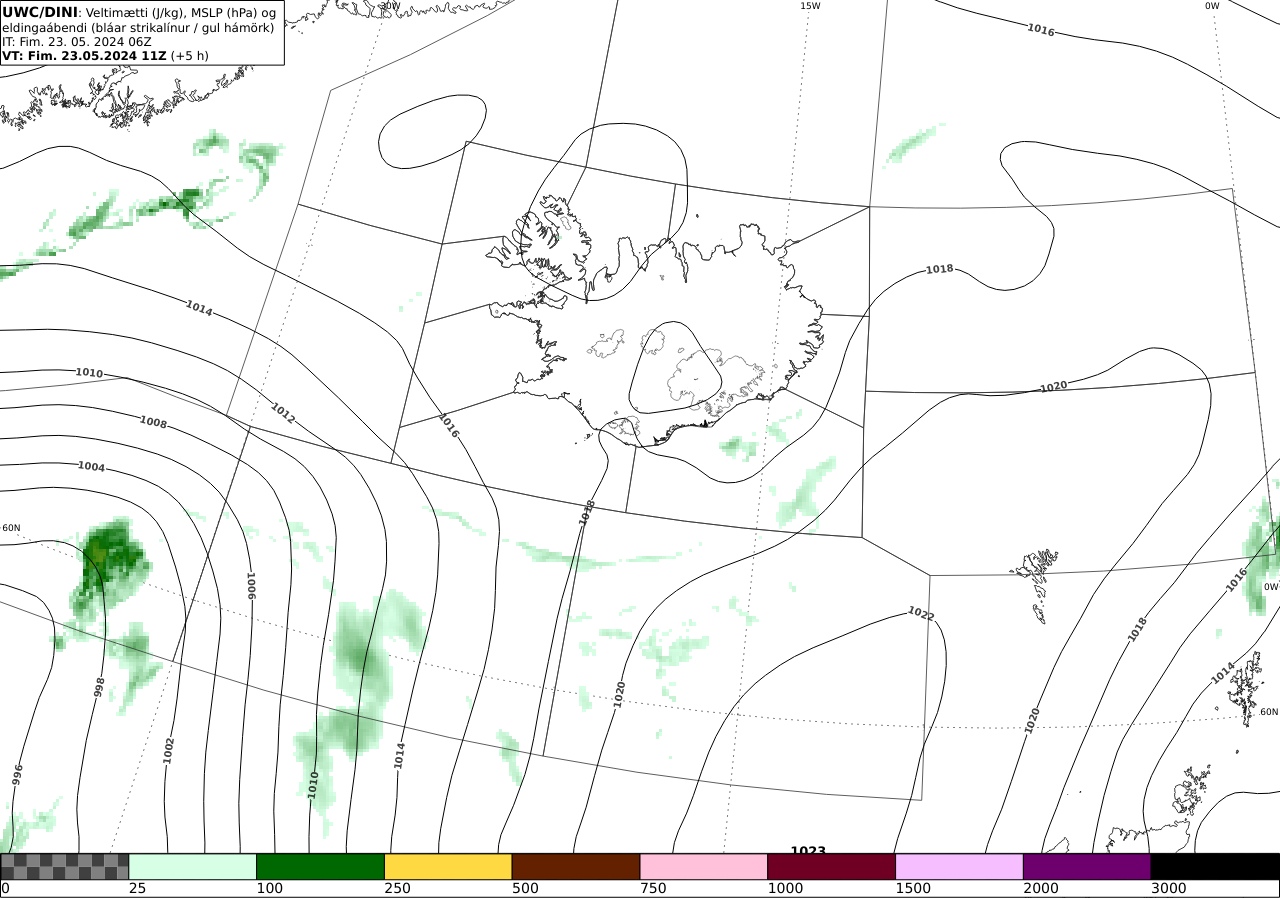Select the pink 750–1000 legend swatch
Screen dimensions: 1280x898
coord(704,866)
